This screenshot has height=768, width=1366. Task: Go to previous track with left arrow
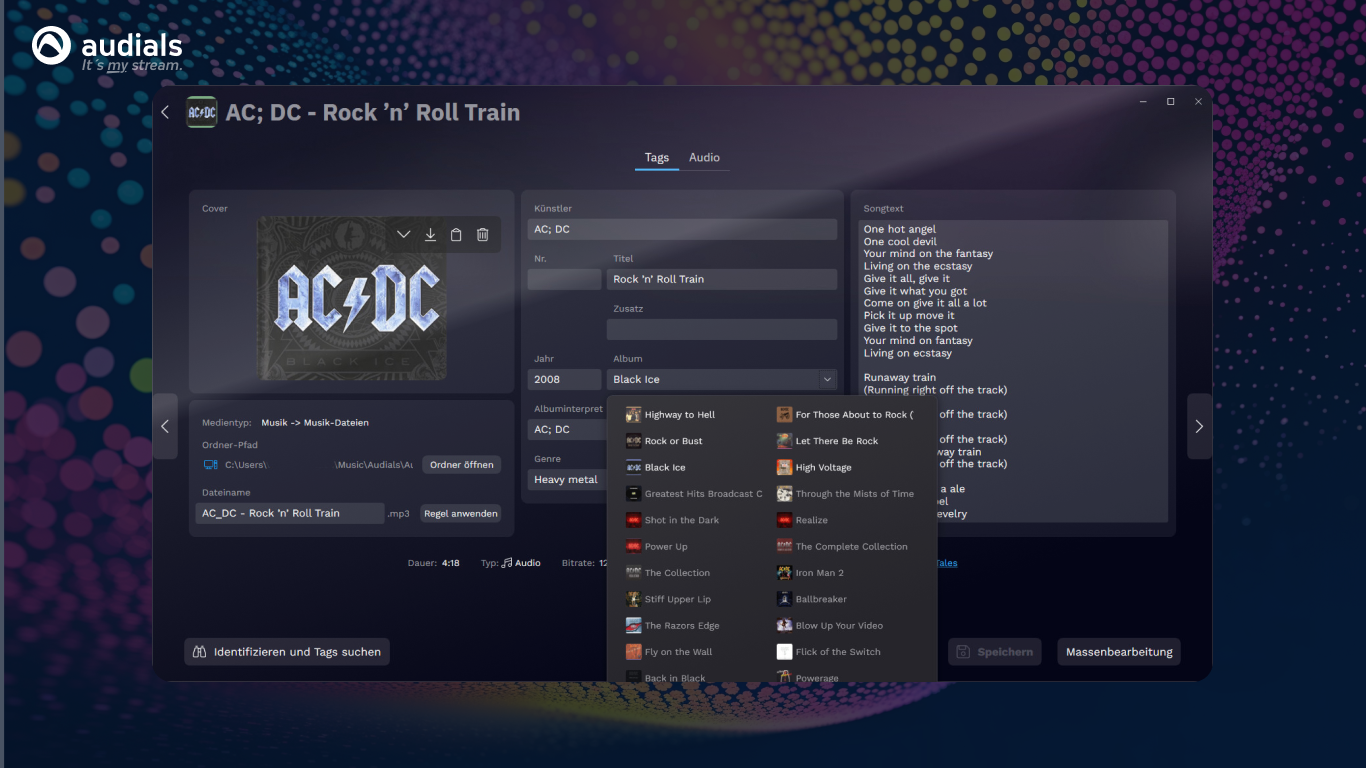click(x=165, y=426)
